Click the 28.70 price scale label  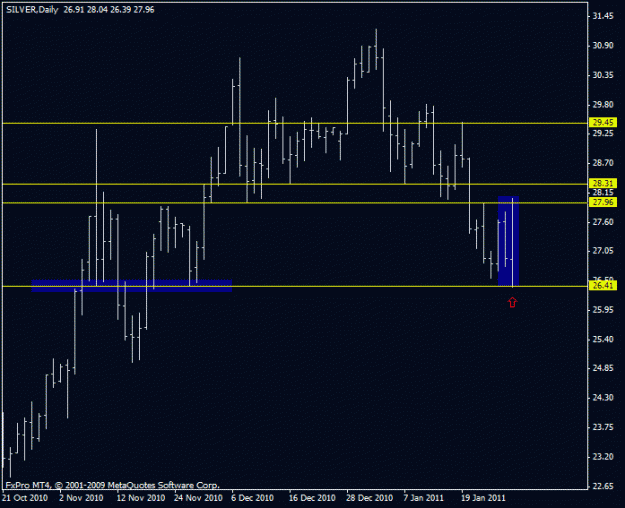click(603, 163)
